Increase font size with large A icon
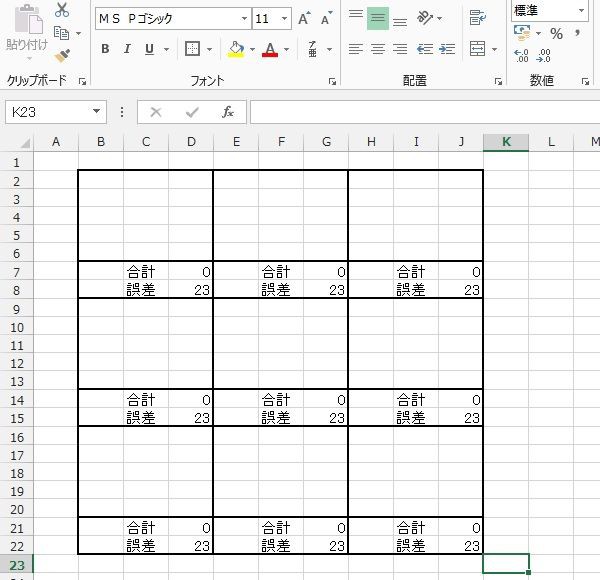This screenshot has width=600, height=580. pos(304,18)
